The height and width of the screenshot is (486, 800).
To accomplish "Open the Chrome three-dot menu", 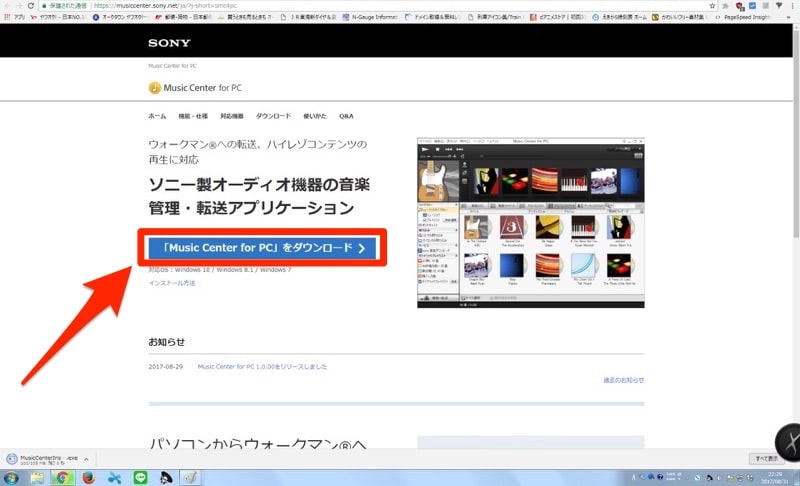I will [x=793, y=5].
